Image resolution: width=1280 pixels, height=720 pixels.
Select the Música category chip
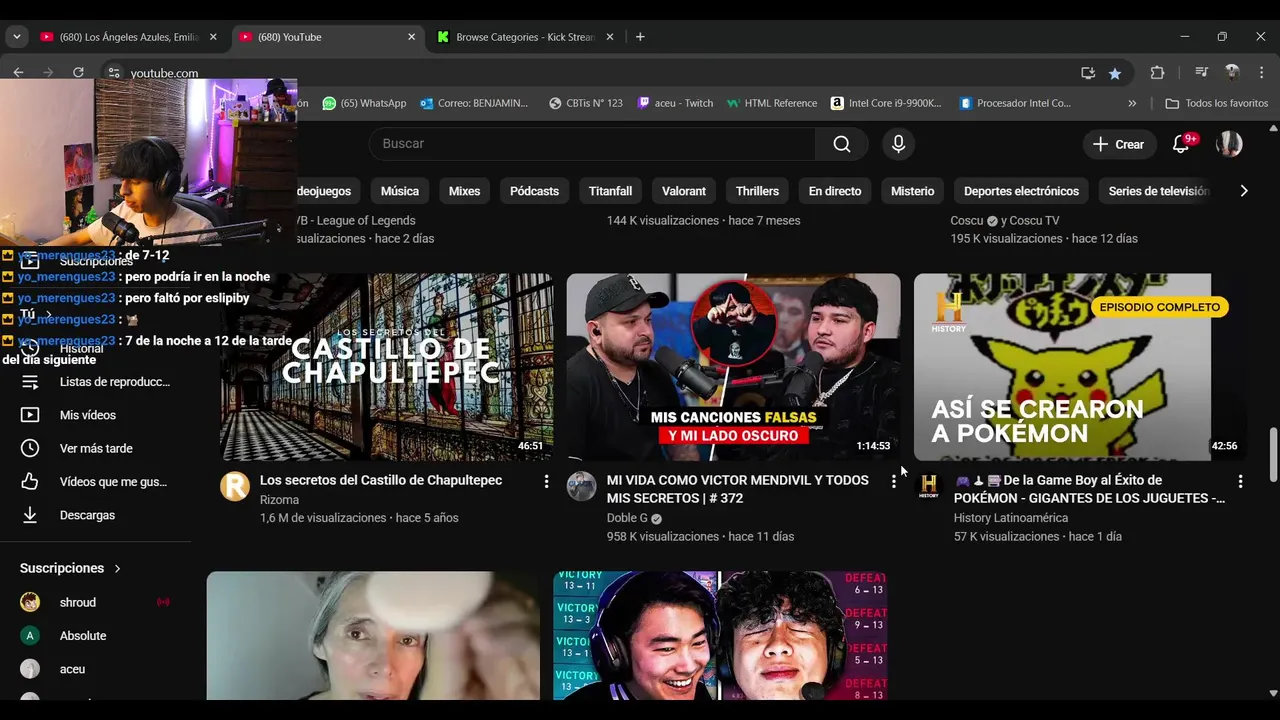click(x=400, y=191)
